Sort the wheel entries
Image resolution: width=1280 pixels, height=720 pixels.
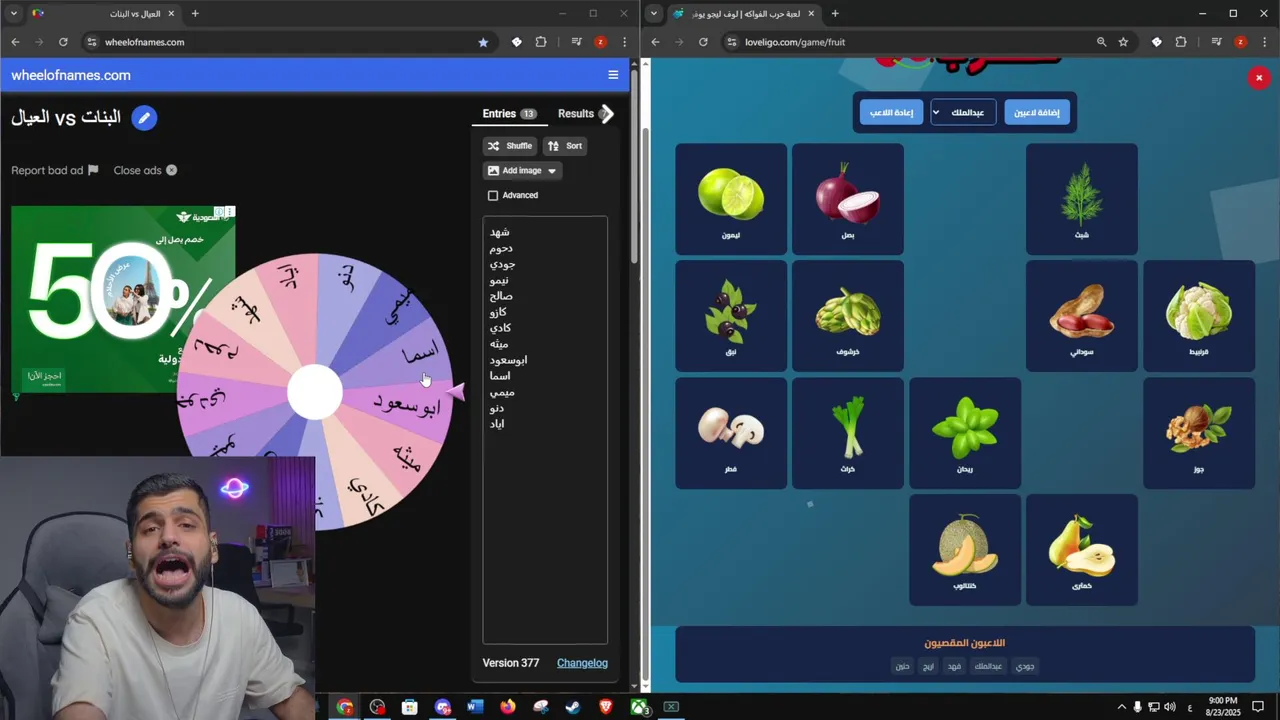coord(565,146)
